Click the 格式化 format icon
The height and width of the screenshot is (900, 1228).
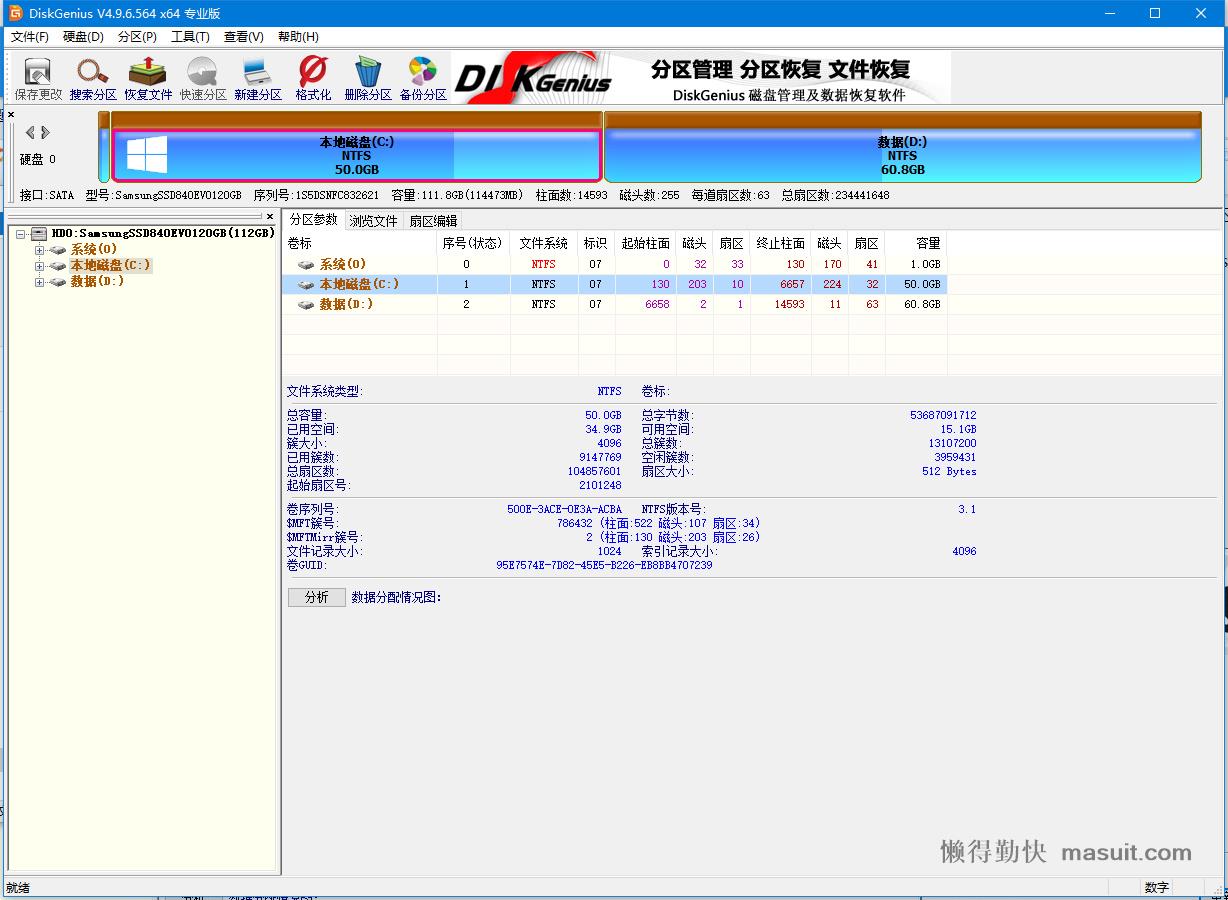tap(313, 79)
